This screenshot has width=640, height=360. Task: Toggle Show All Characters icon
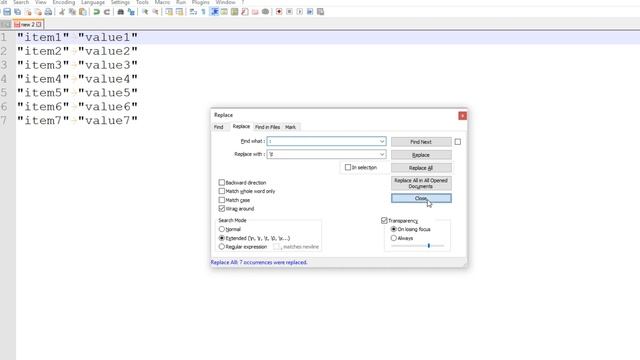pos(203,12)
